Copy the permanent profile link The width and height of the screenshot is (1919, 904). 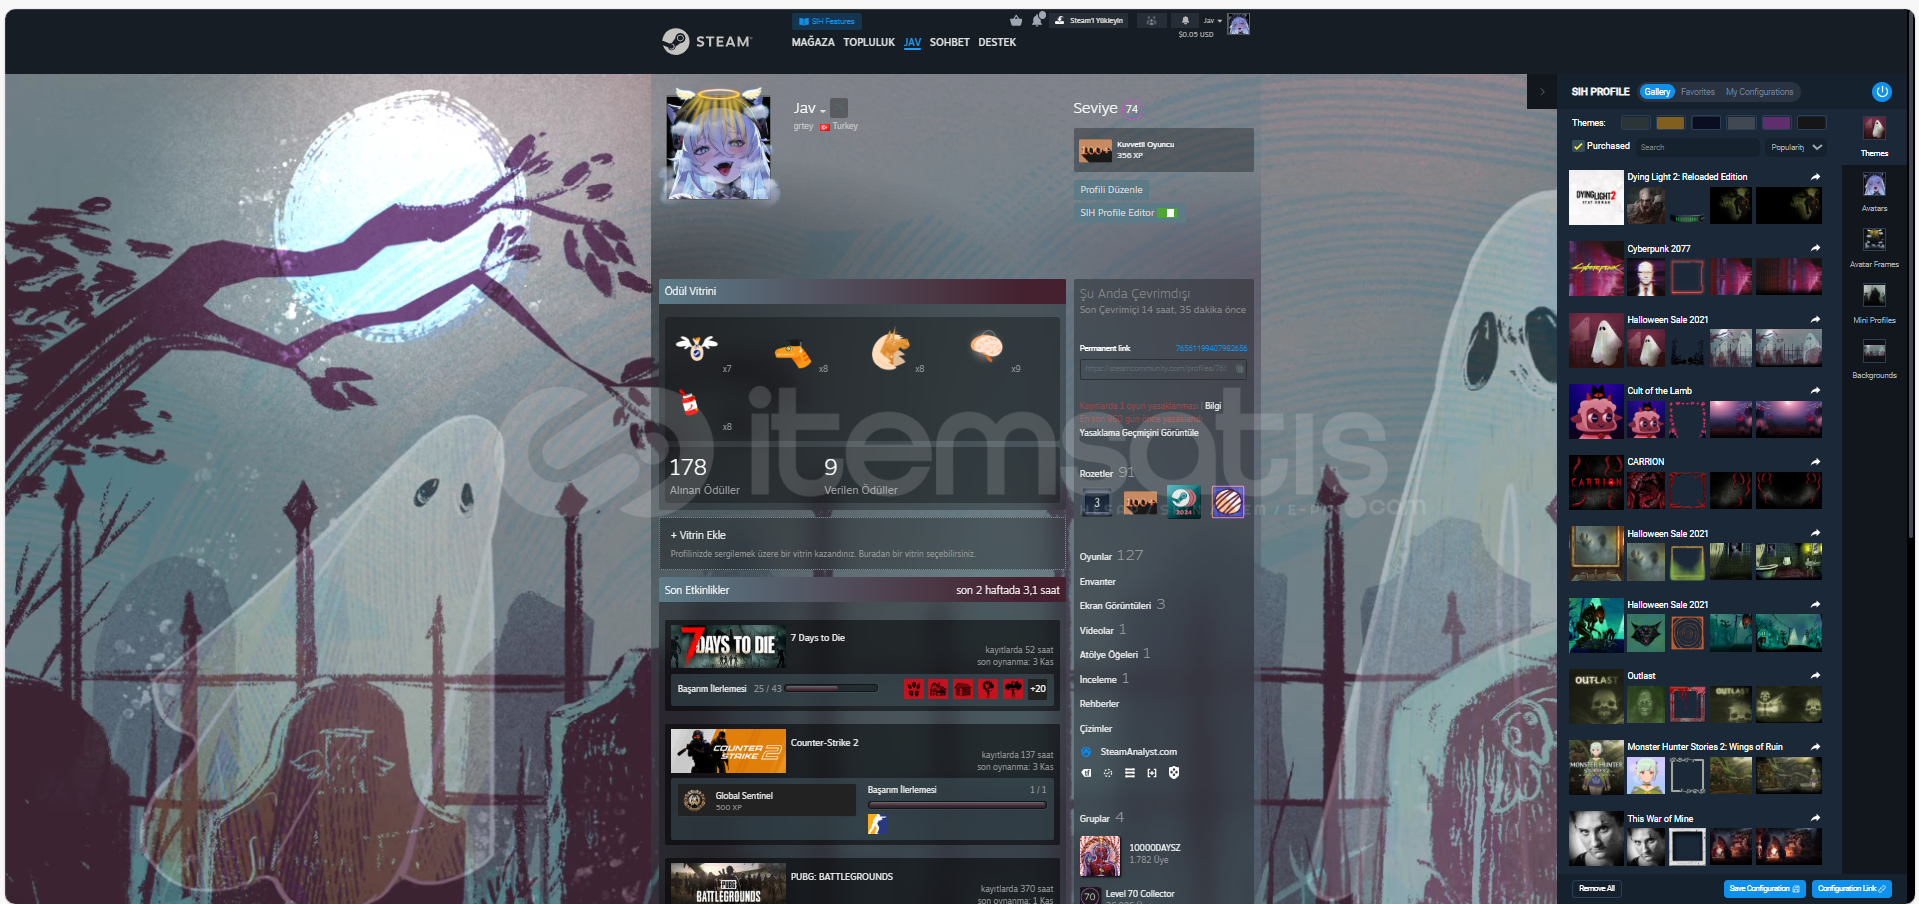pos(1240,369)
